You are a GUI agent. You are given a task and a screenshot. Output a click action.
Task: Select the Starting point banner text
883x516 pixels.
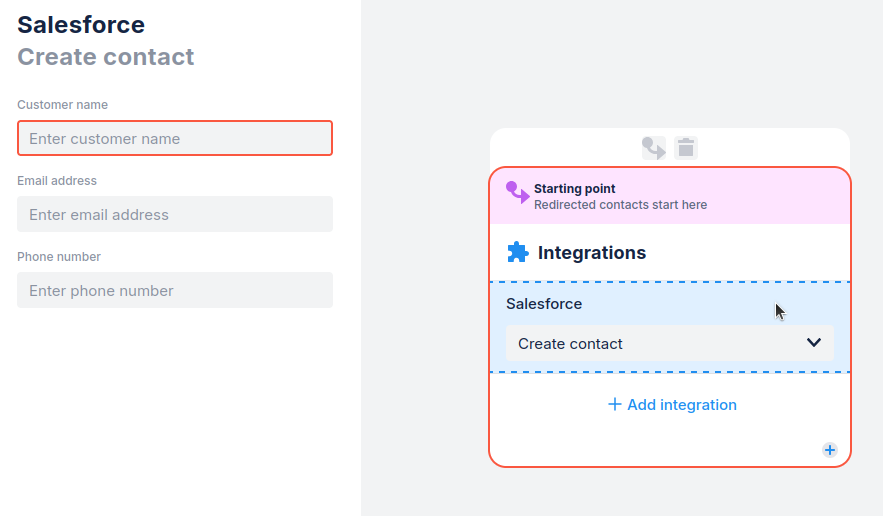[575, 189]
